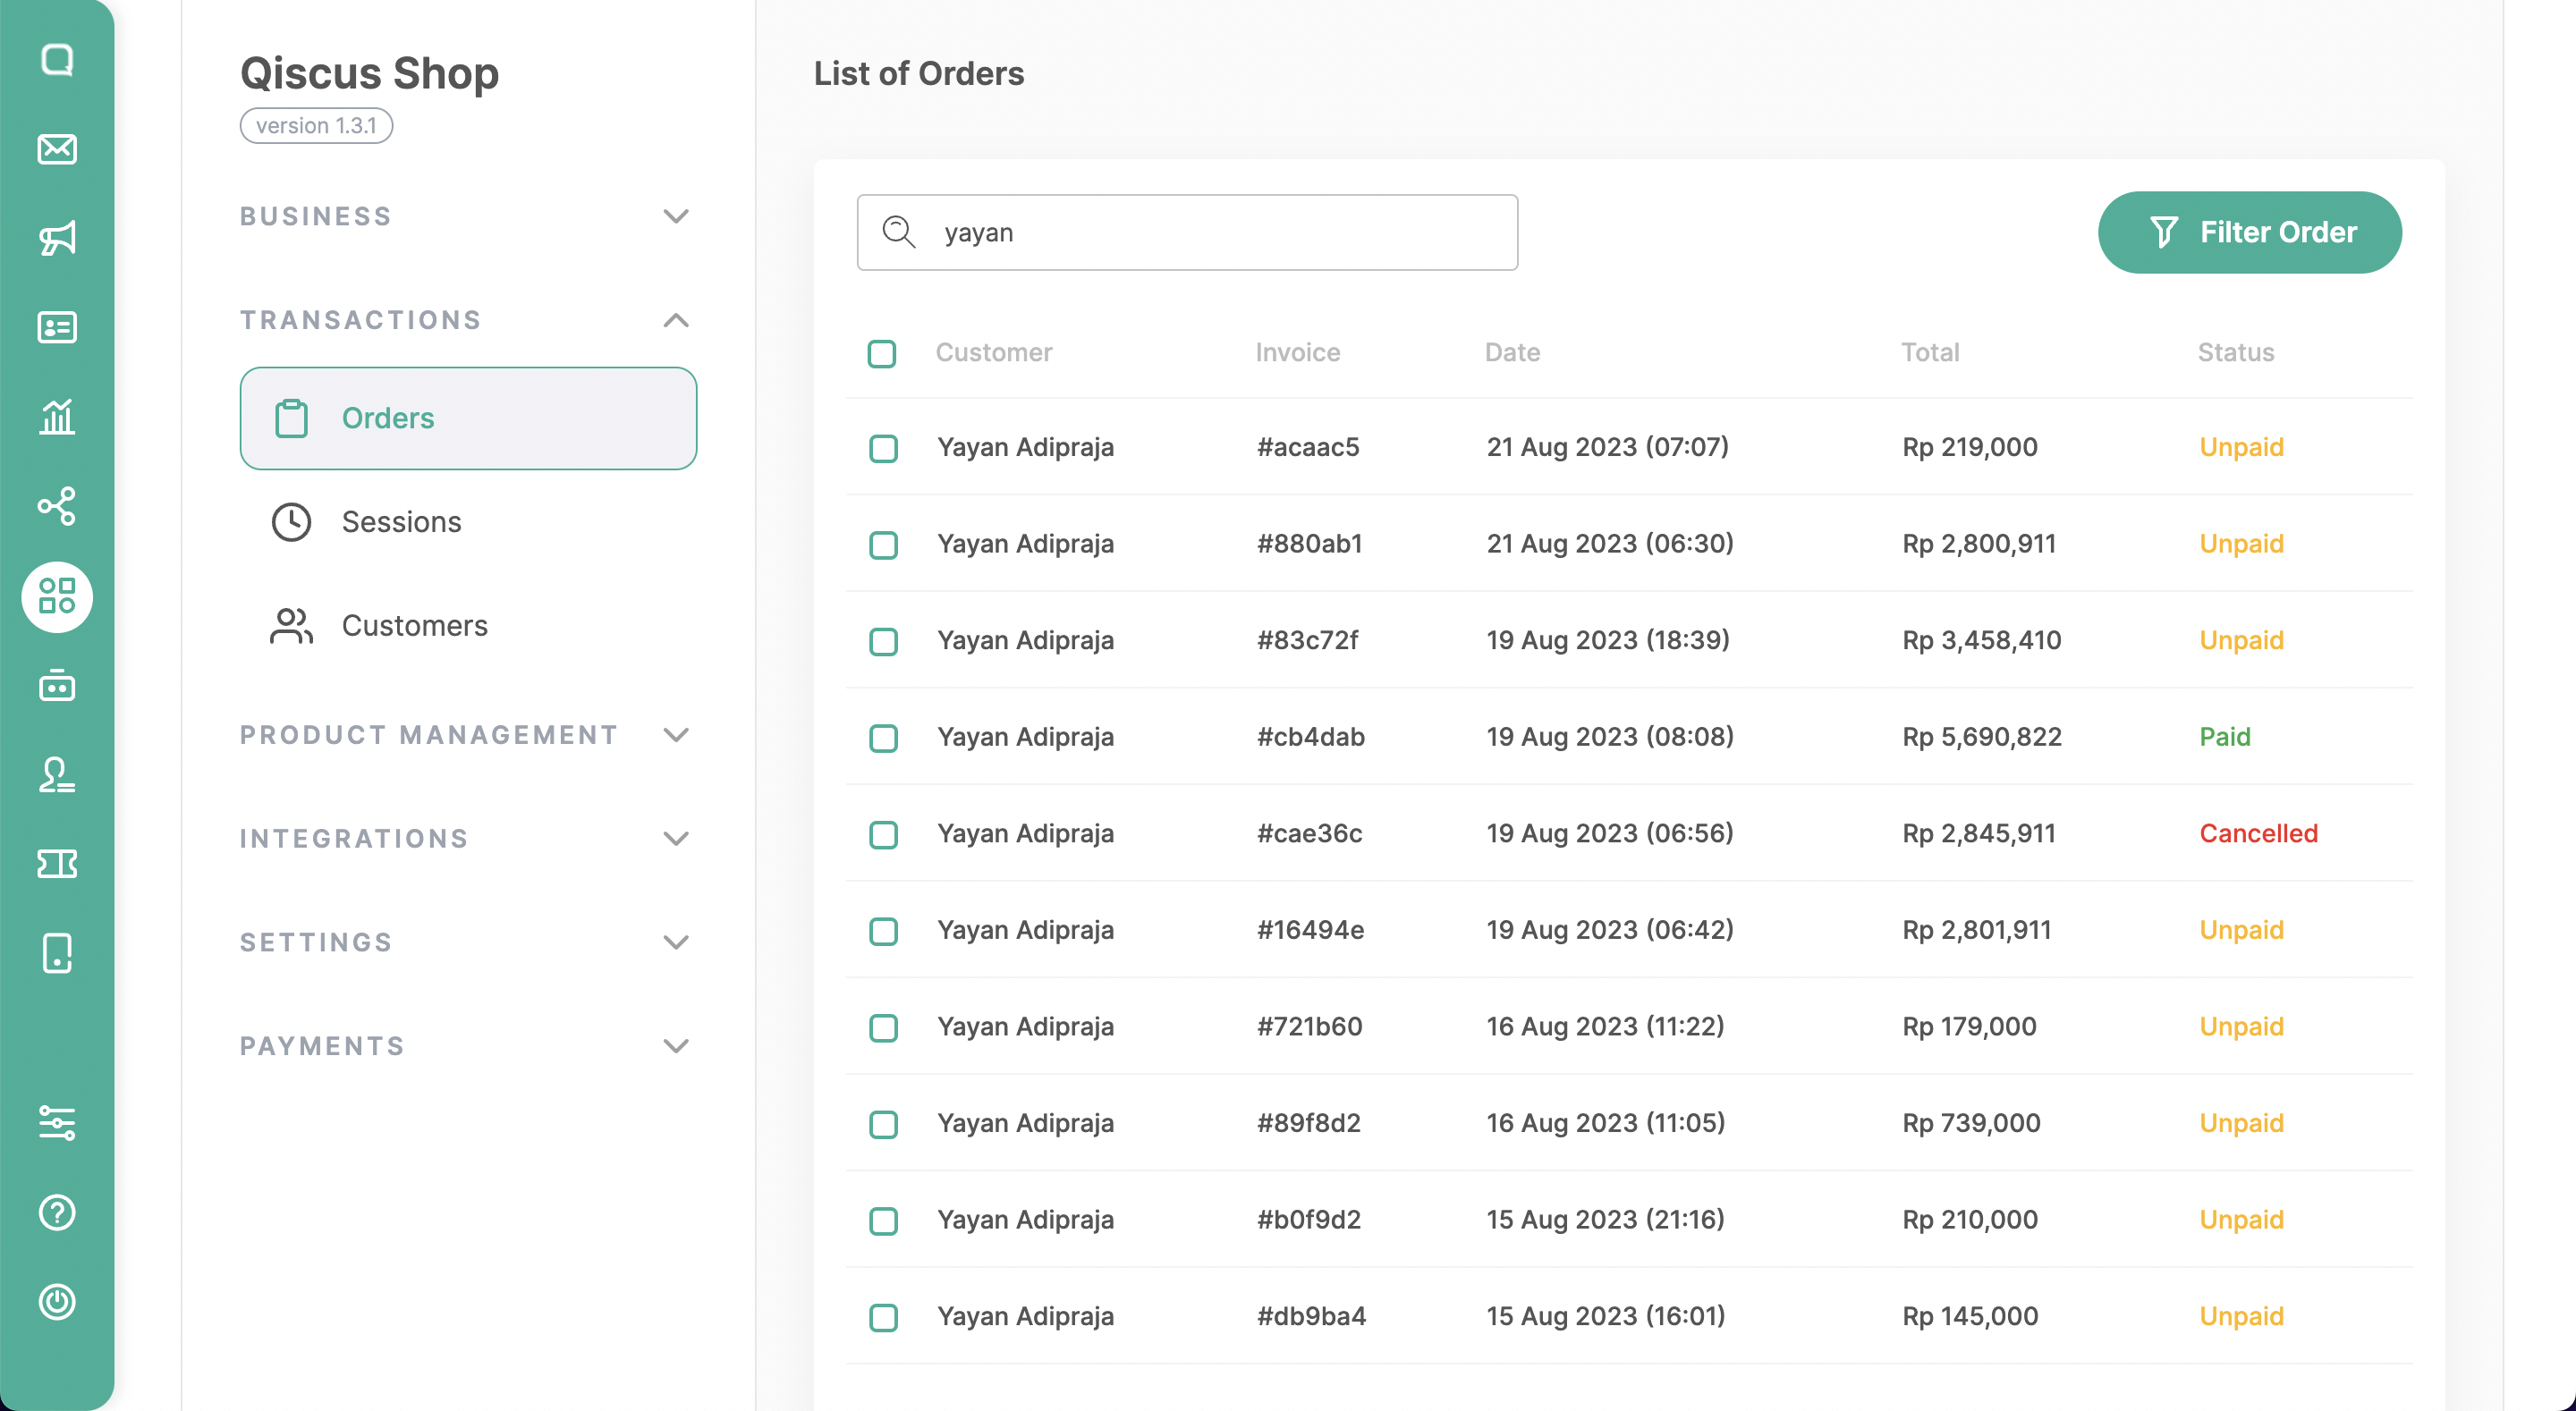Click the Filter Order button
2576x1411 pixels.
2249,232
